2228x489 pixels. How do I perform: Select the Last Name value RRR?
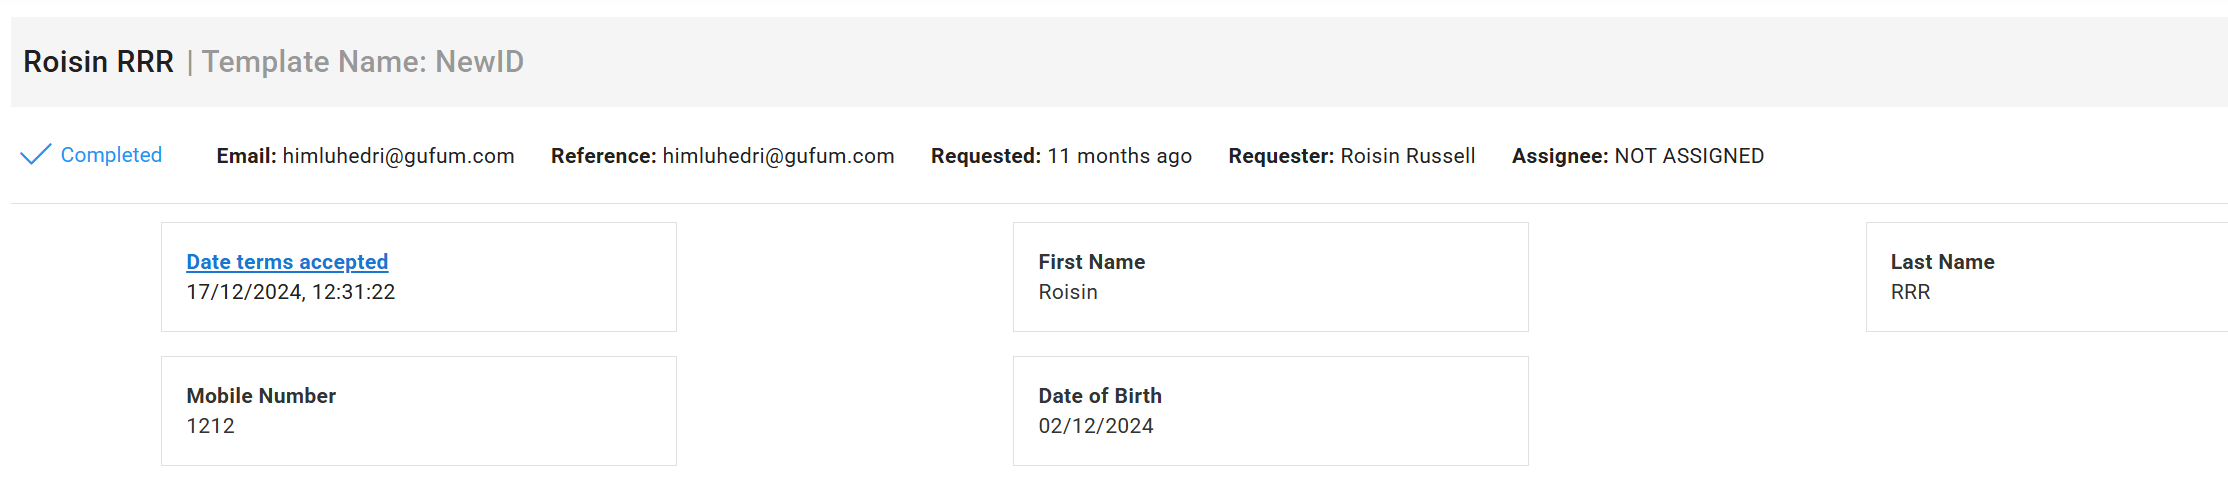pos(1910,292)
